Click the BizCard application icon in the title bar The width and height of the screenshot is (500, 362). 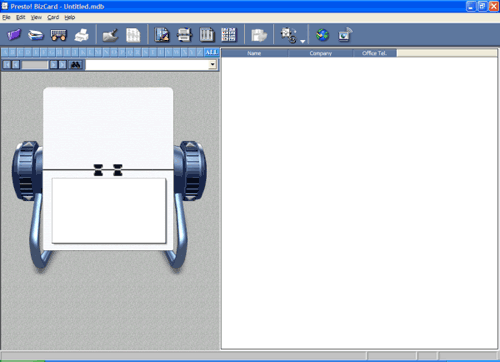5,6
